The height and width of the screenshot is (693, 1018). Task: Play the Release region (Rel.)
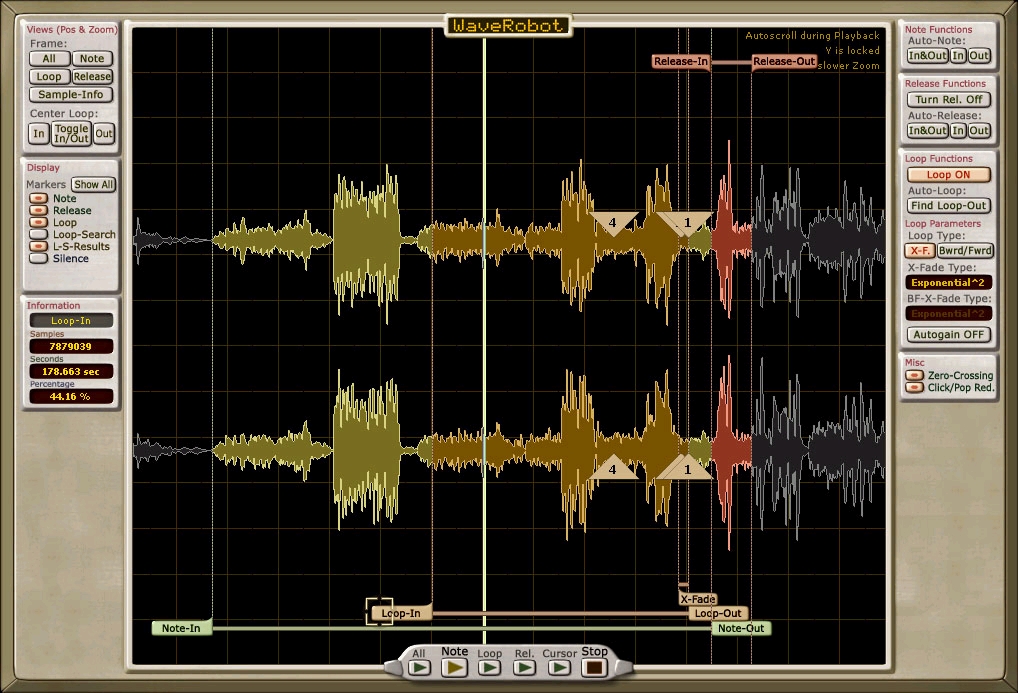click(525, 667)
